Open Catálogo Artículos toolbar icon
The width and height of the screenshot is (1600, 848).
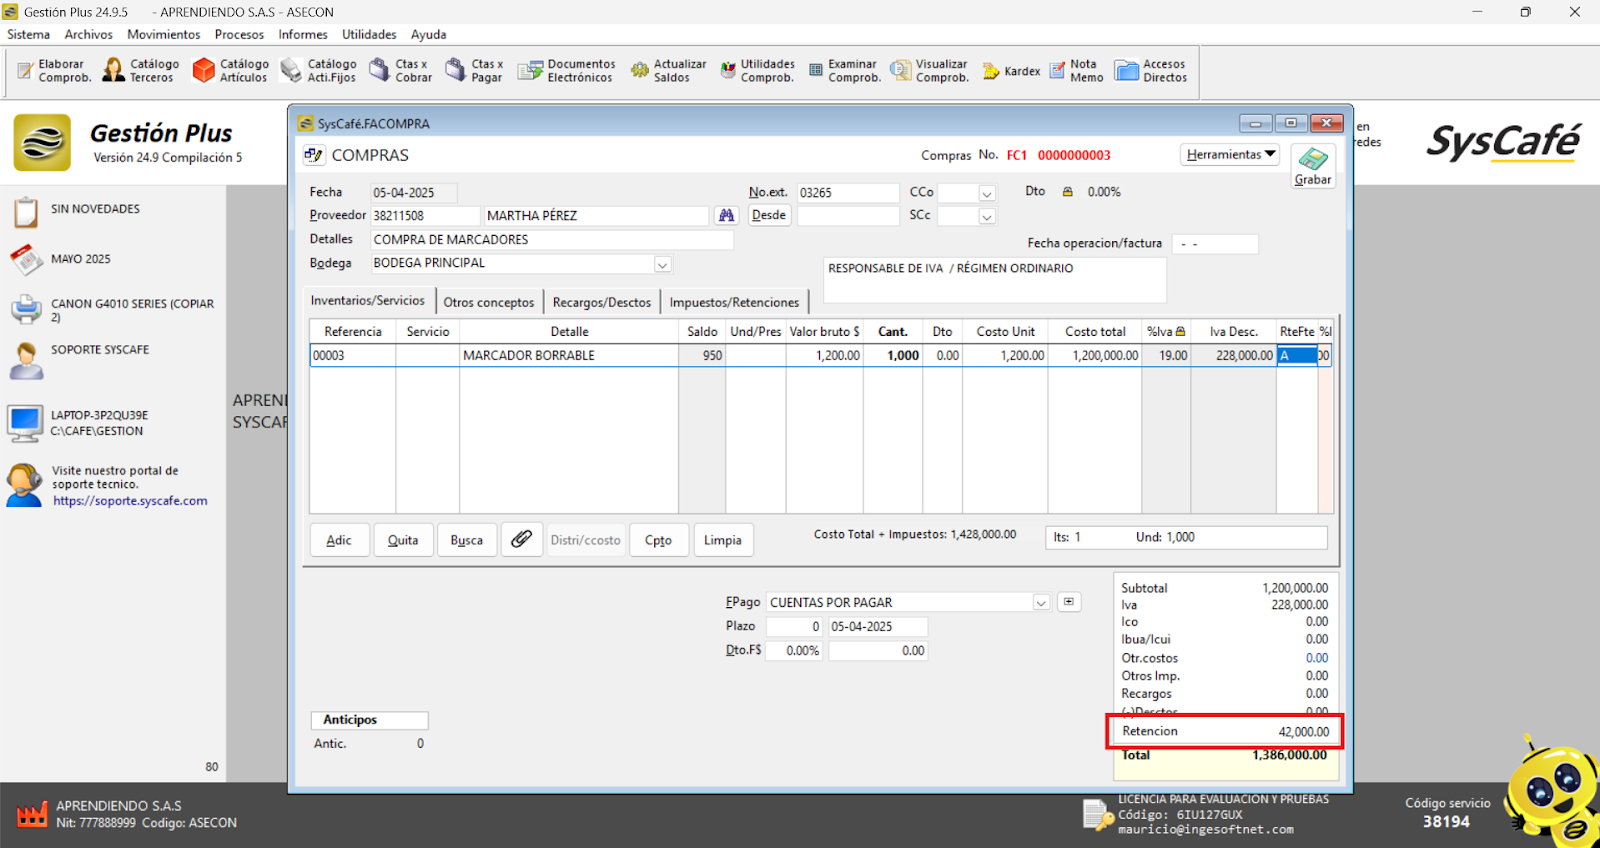pos(231,70)
